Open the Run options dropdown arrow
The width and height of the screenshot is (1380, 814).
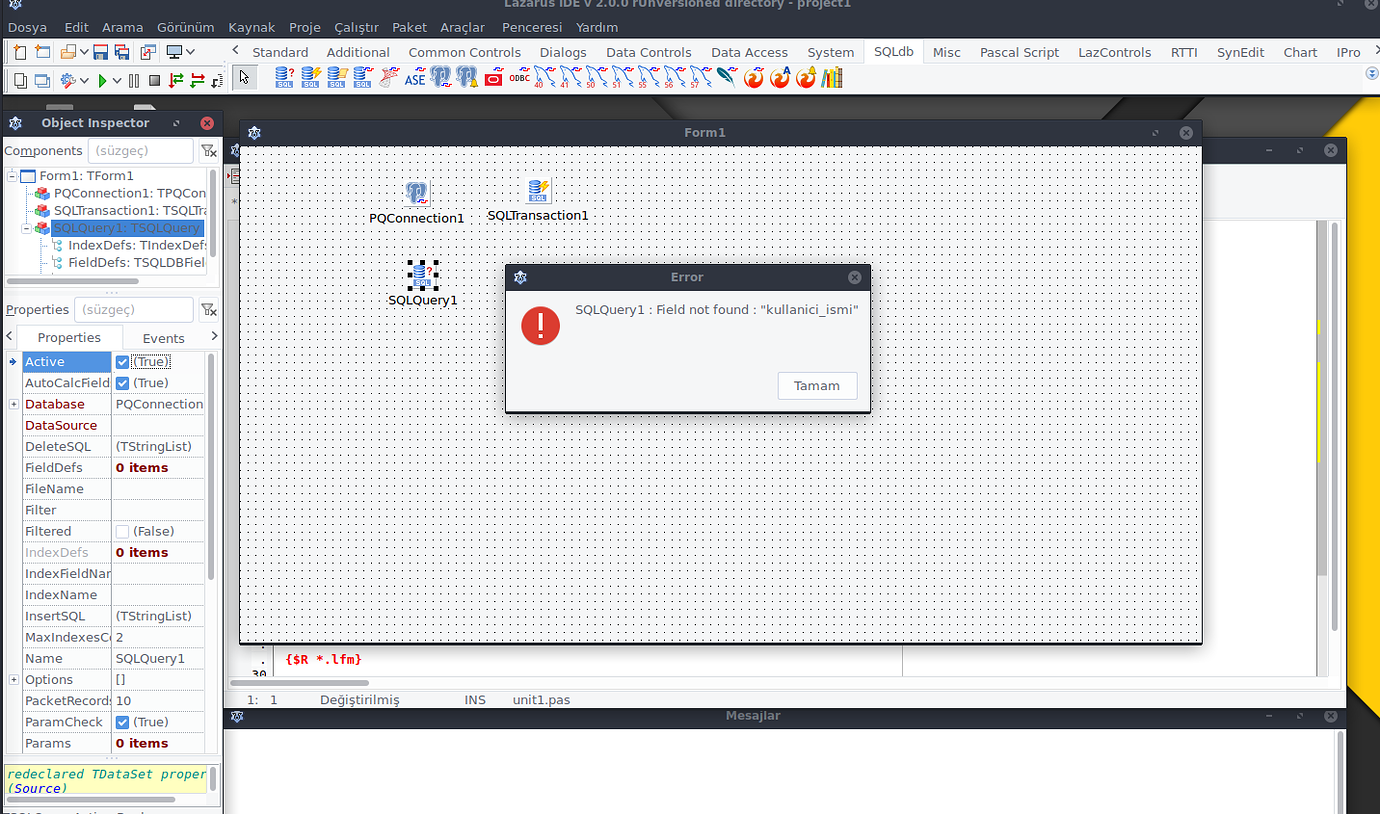click(117, 81)
